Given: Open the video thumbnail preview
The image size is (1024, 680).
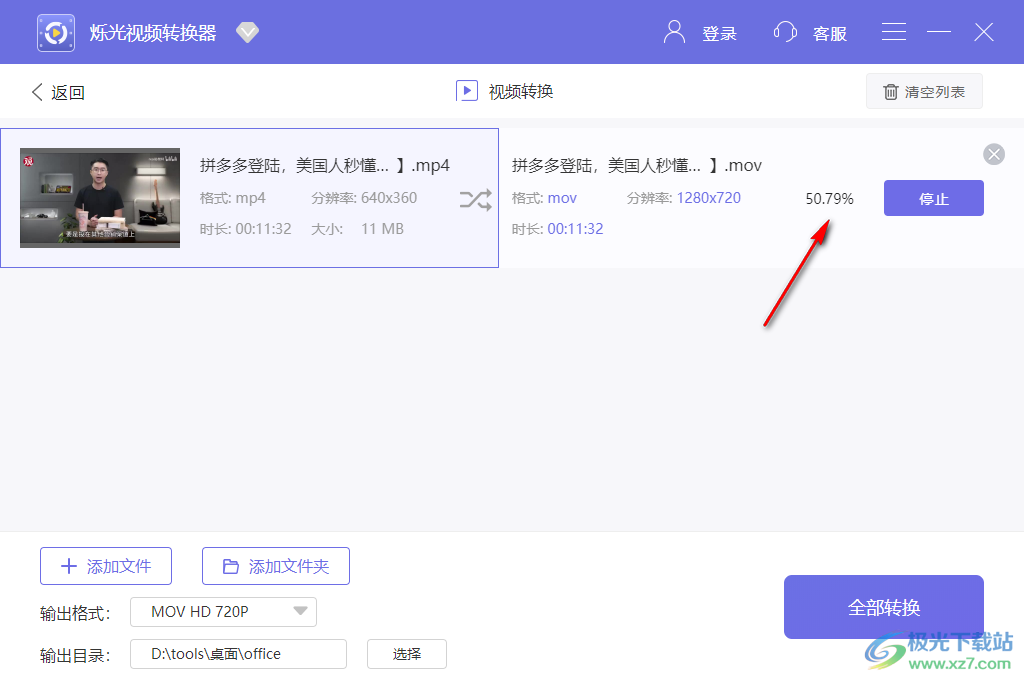Looking at the screenshot, I should (100, 198).
